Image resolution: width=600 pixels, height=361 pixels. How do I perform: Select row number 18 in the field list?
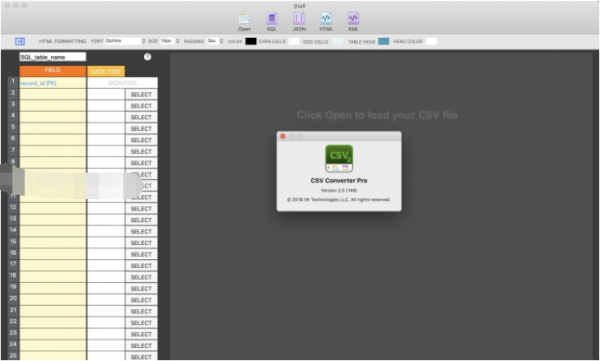click(x=13, y=276)
